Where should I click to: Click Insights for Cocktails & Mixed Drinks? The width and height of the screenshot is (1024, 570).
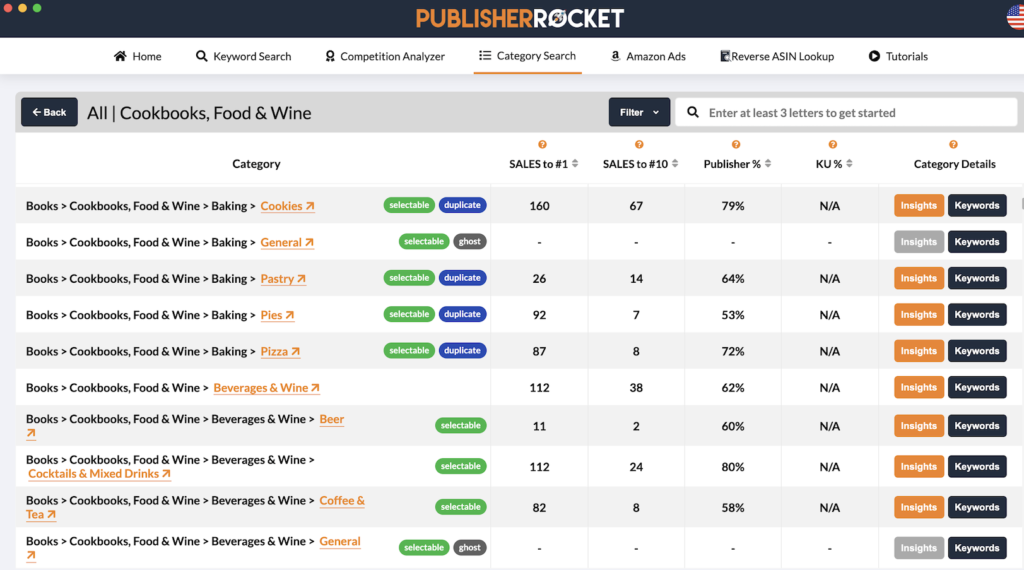click(x=918, y=466)
